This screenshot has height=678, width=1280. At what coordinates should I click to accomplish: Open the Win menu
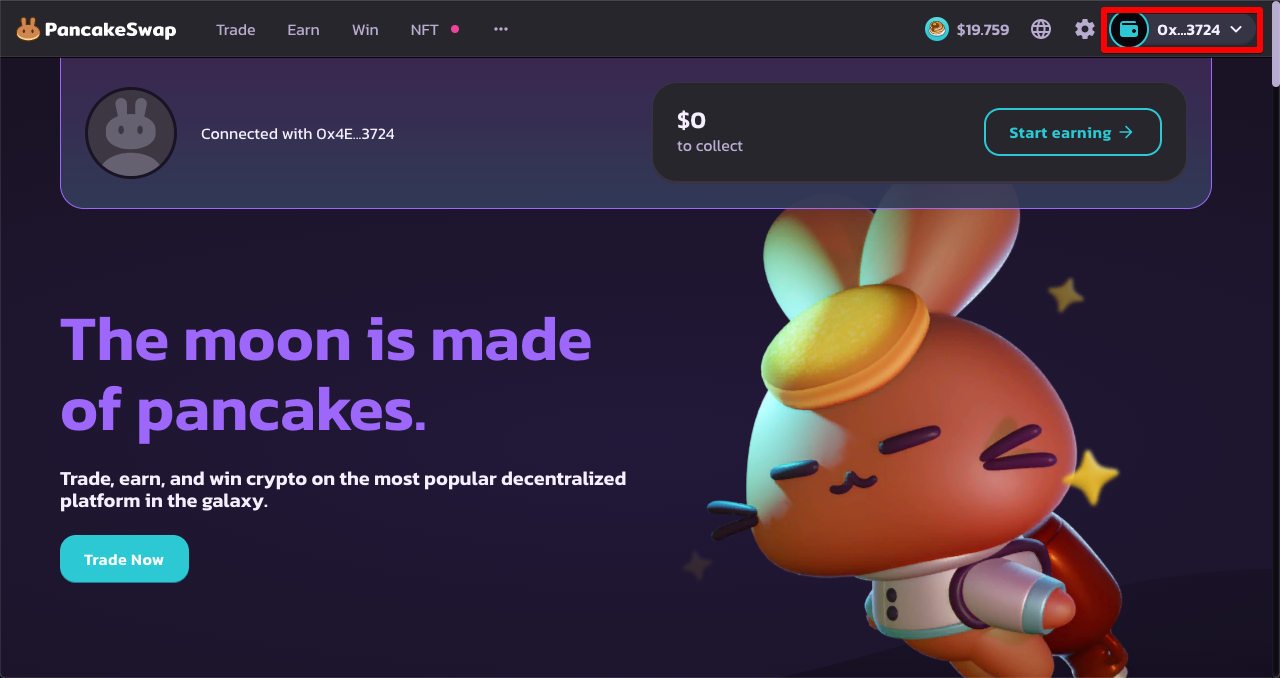click(365, 30)
